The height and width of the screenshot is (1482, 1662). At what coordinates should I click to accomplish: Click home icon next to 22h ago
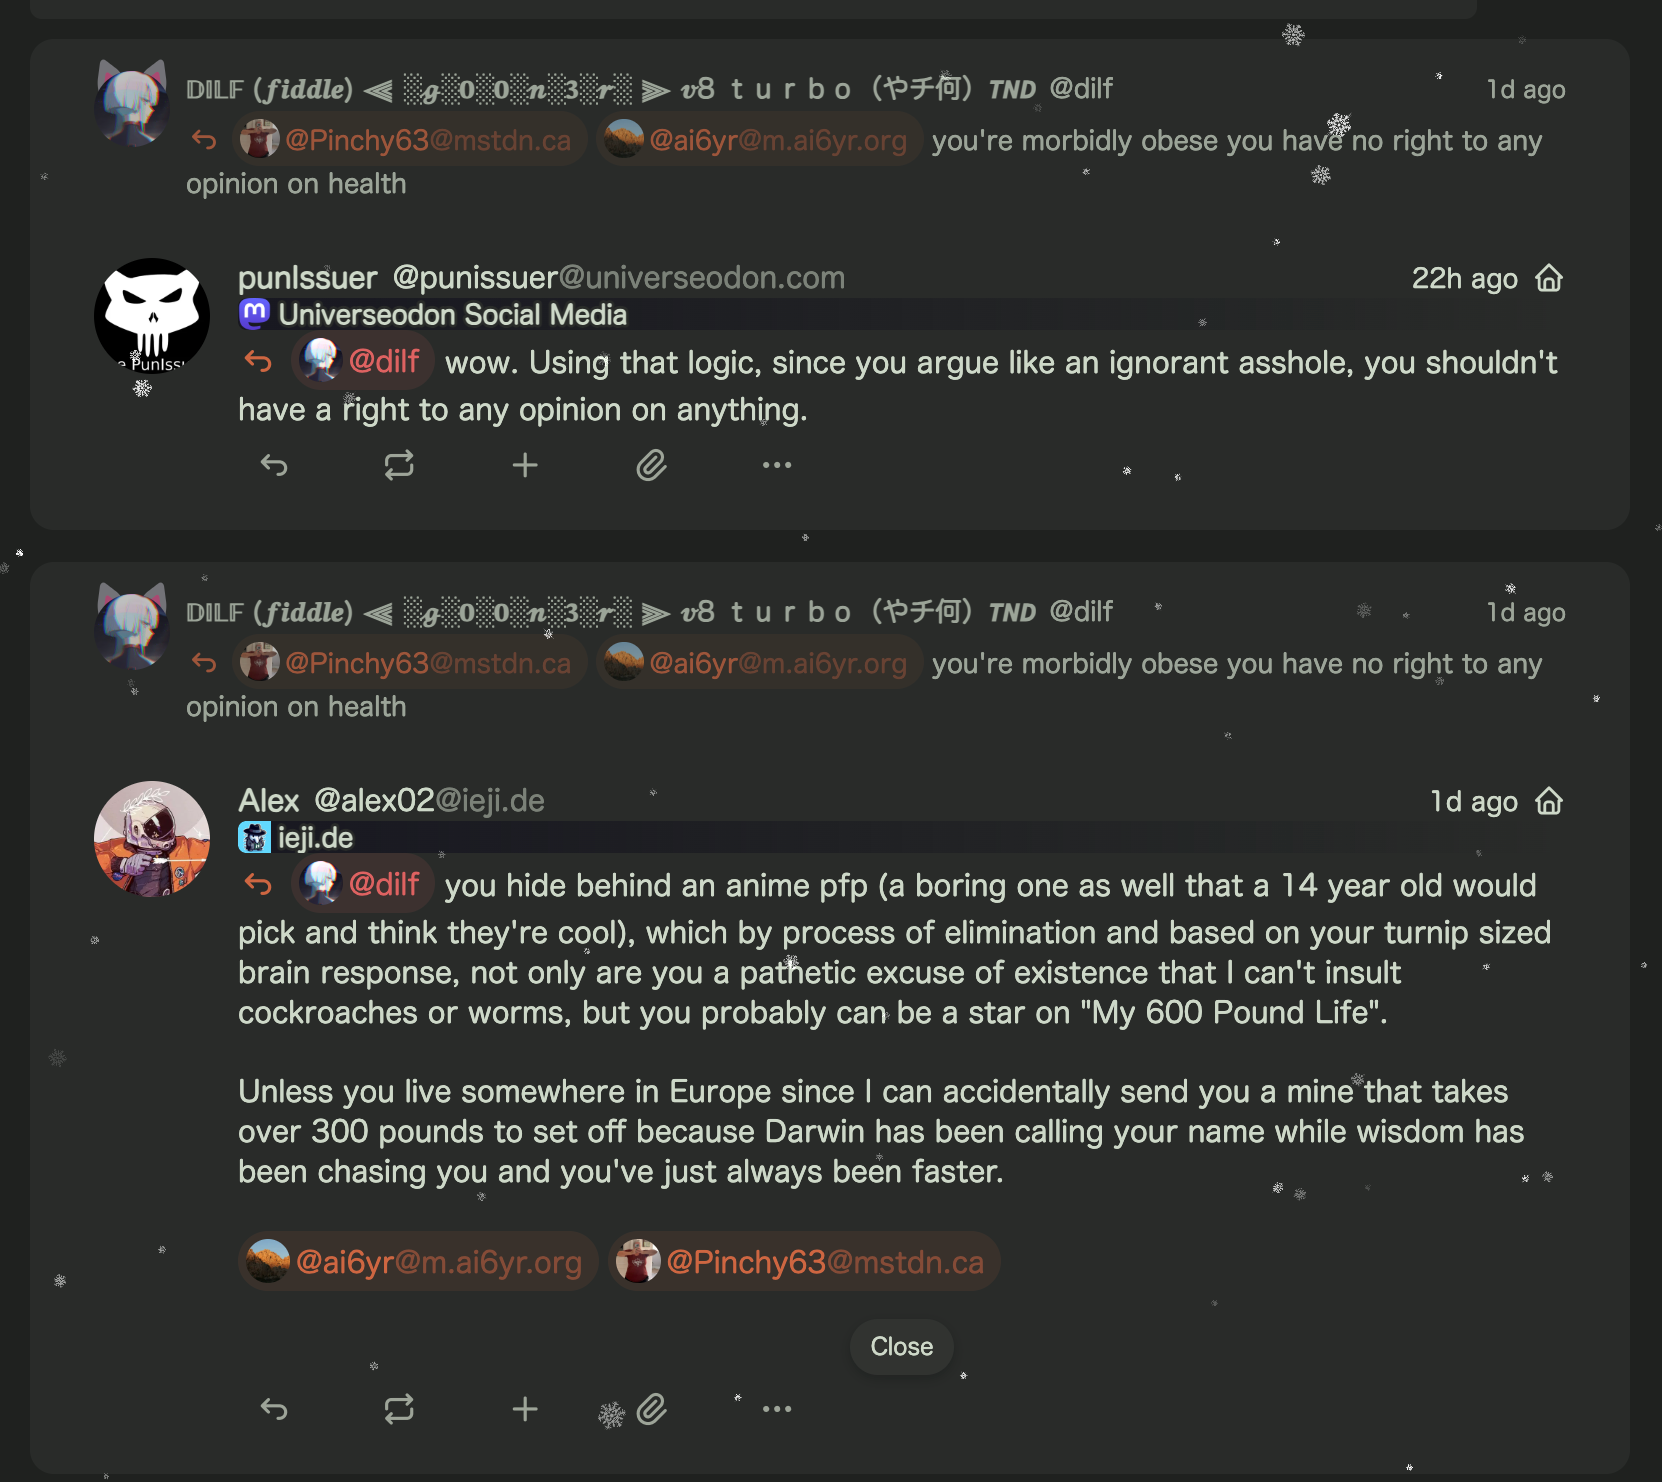1549,278
